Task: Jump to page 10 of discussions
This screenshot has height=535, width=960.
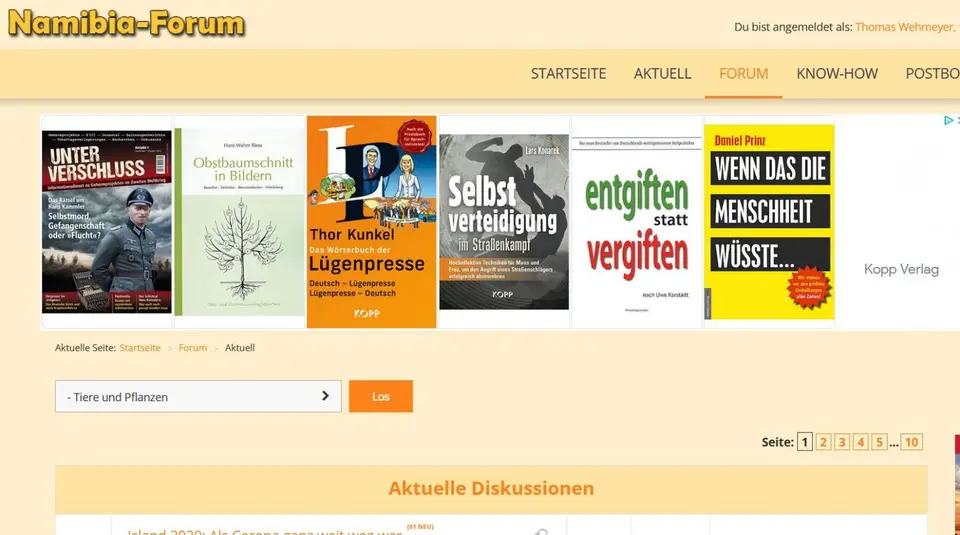Action: pos(912,442)
